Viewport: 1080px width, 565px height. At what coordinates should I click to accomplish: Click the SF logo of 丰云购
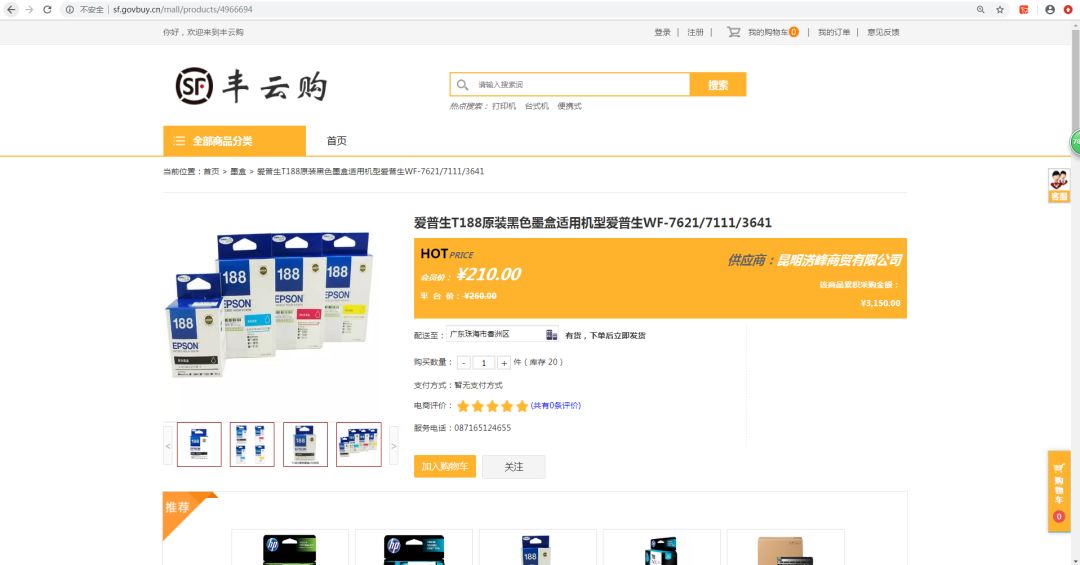[194, 86]
